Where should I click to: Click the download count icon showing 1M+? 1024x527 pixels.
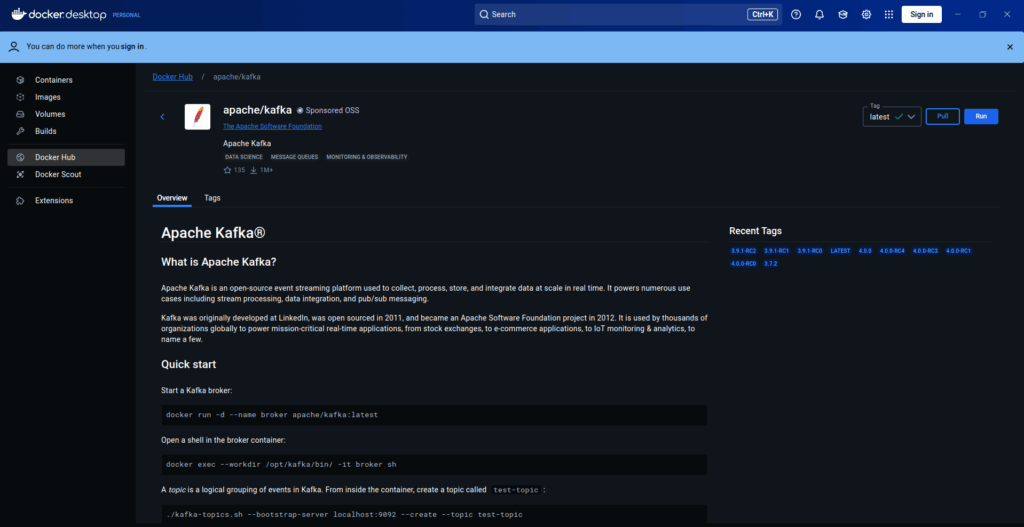tap(253, 170)
